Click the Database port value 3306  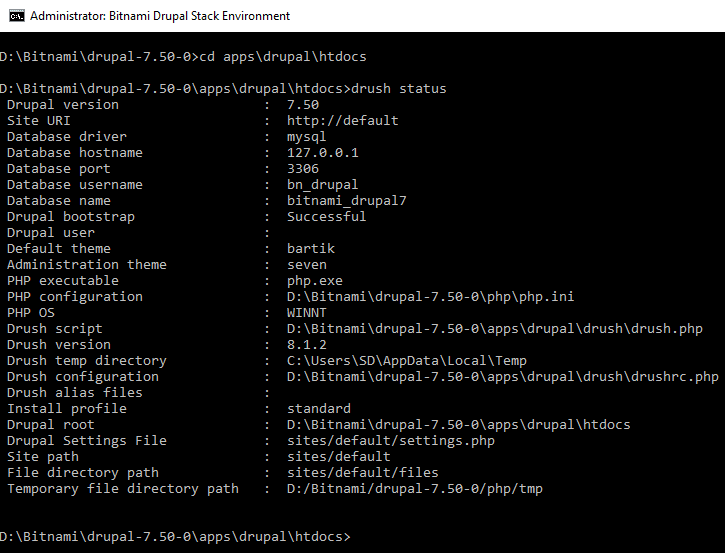[303, 169]
